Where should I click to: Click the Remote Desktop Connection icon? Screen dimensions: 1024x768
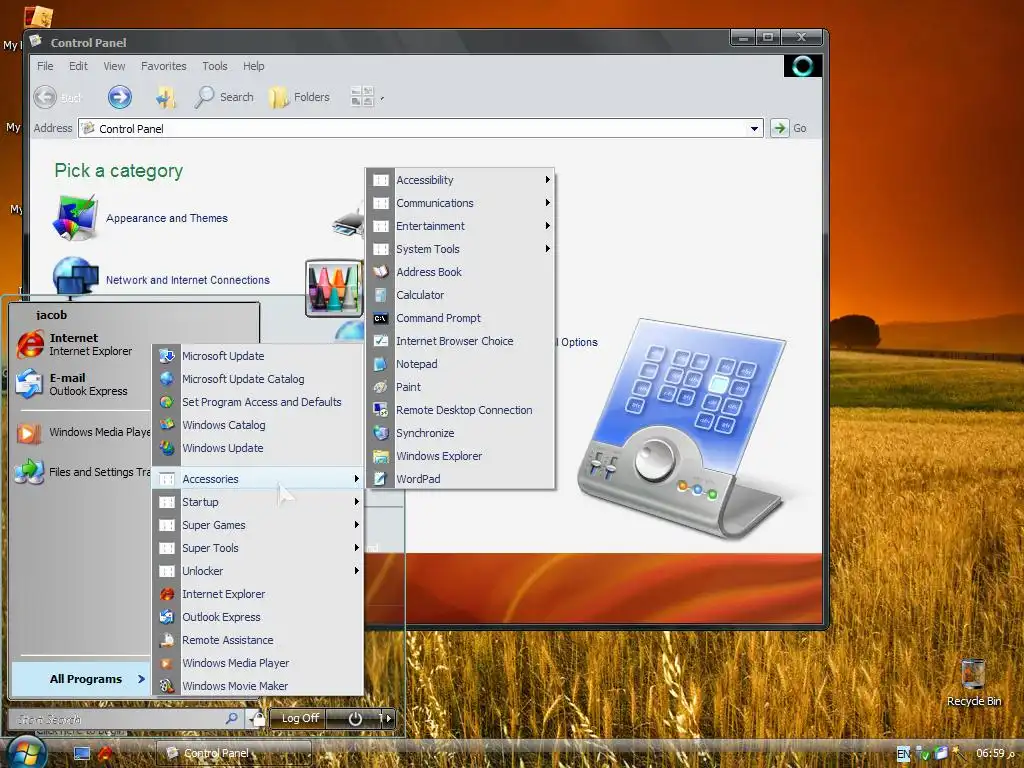[381, 410]
